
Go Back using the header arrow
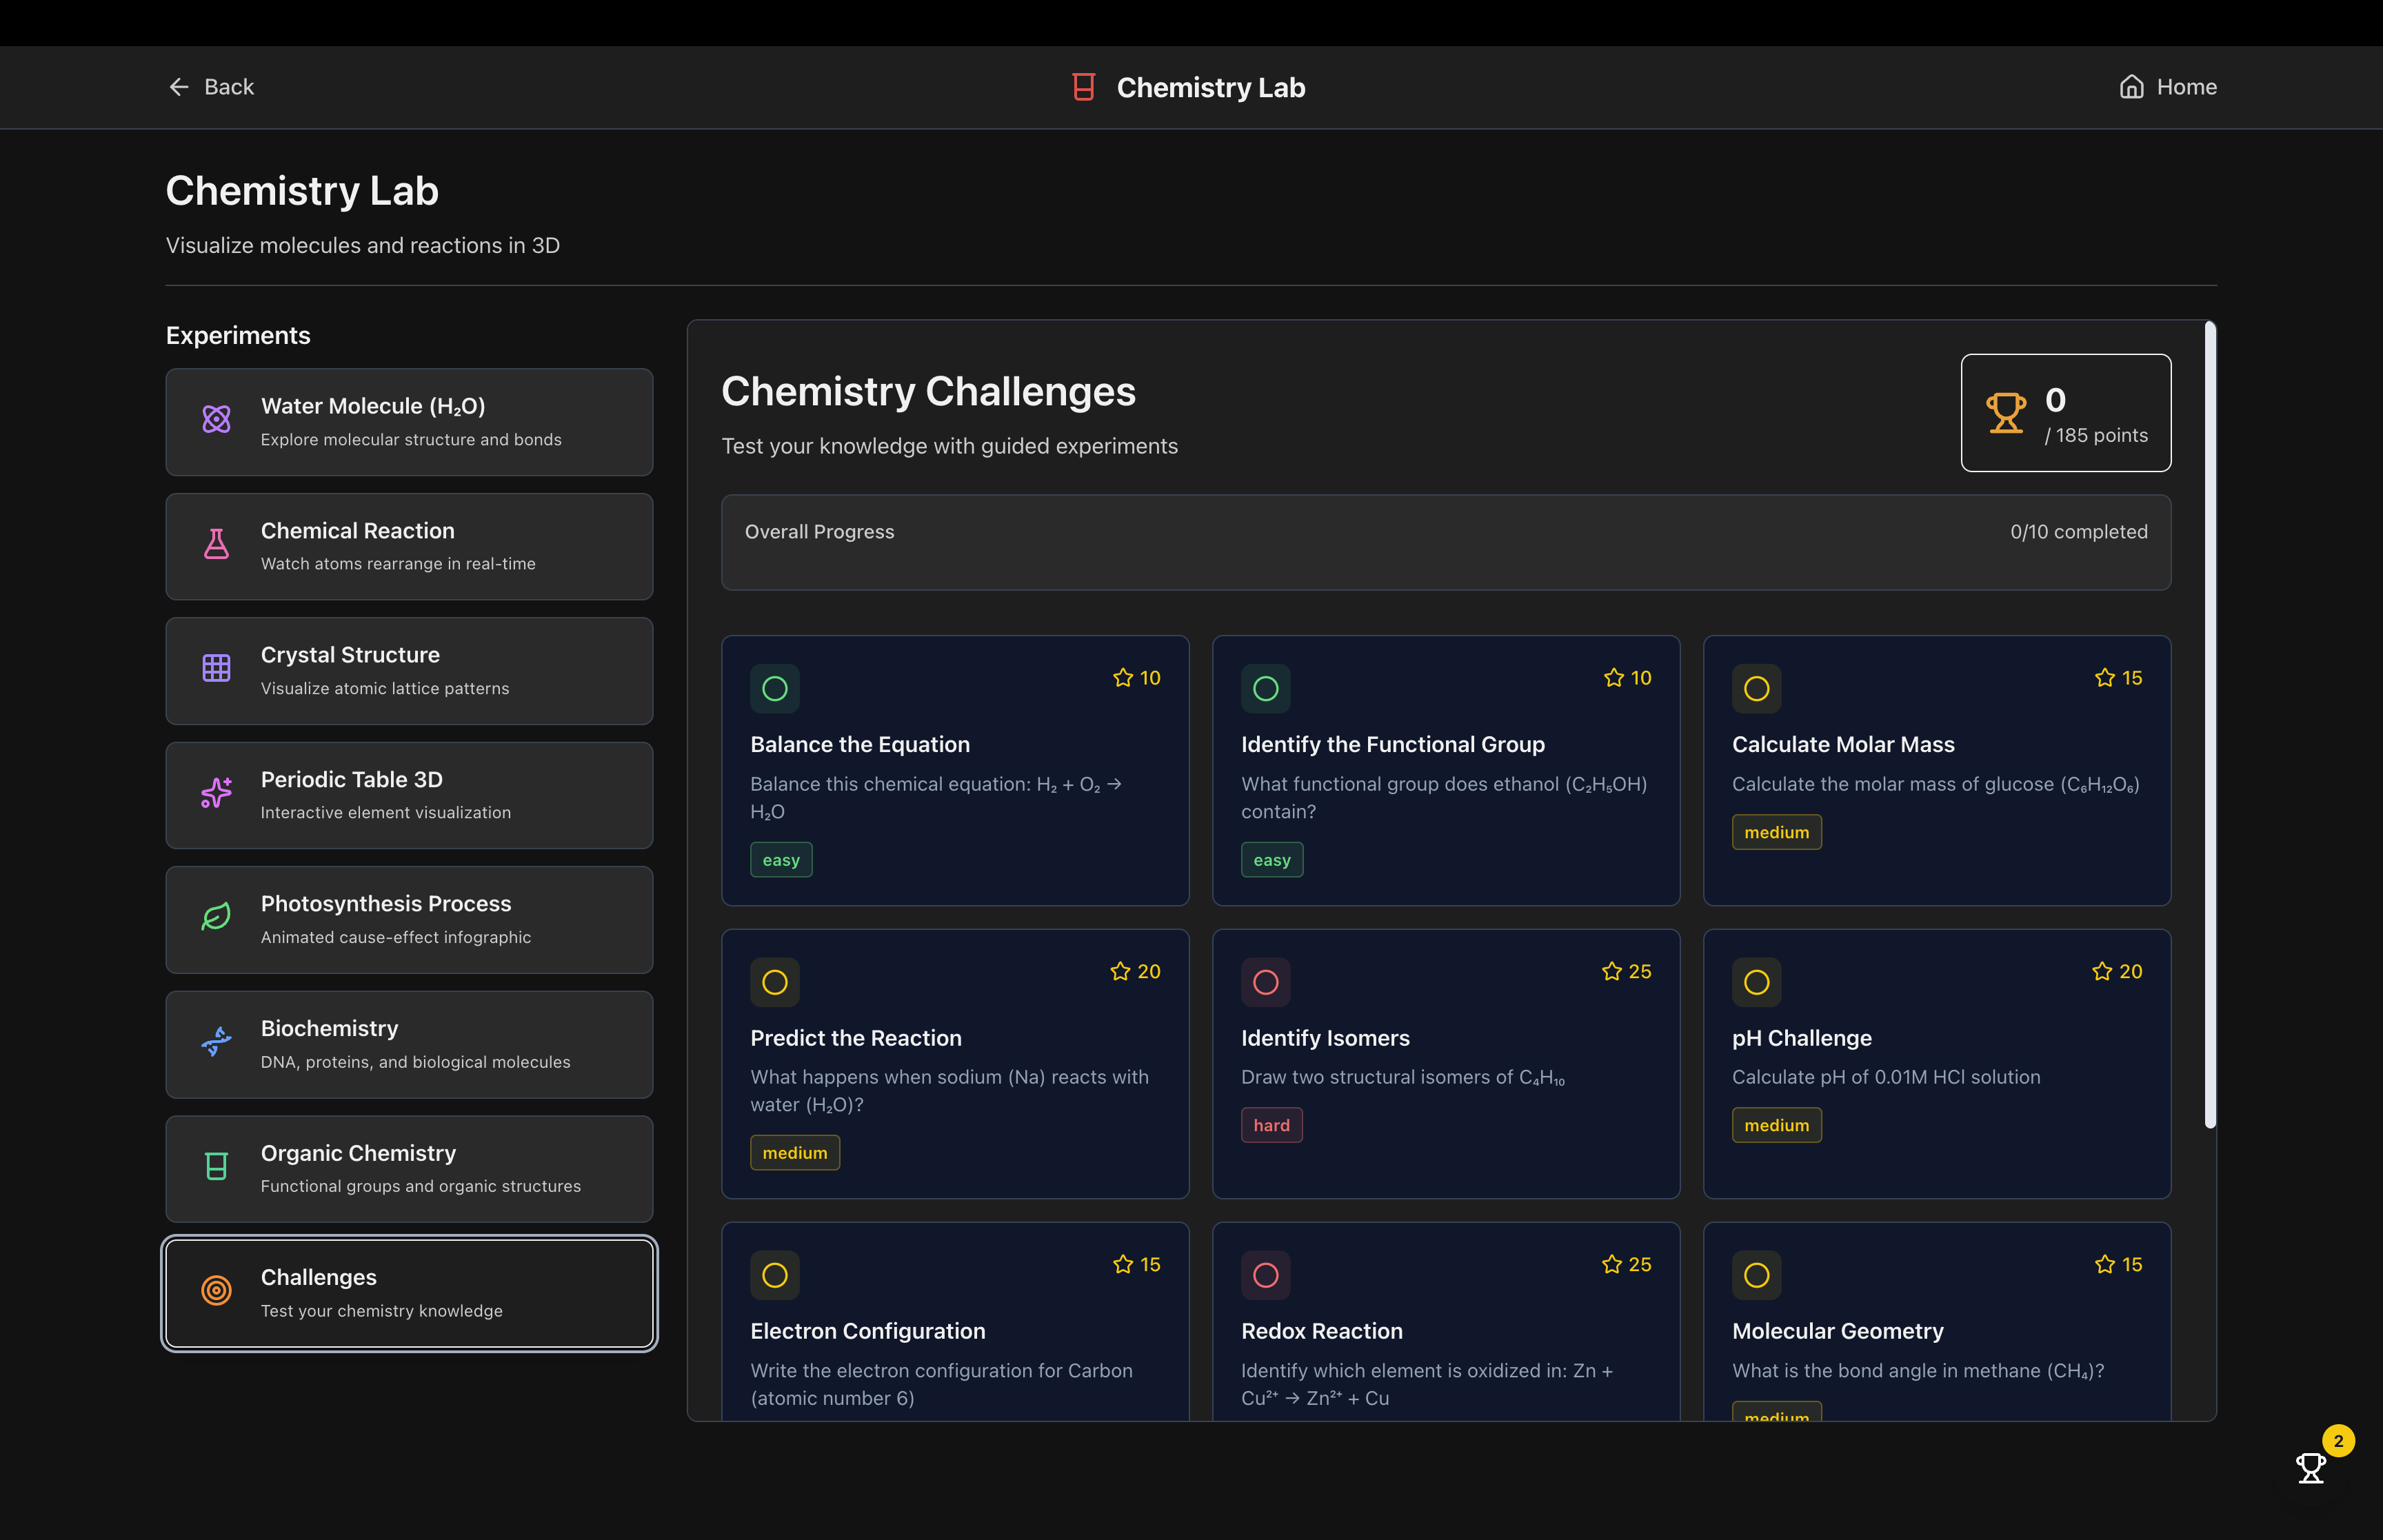click(211, 87)
